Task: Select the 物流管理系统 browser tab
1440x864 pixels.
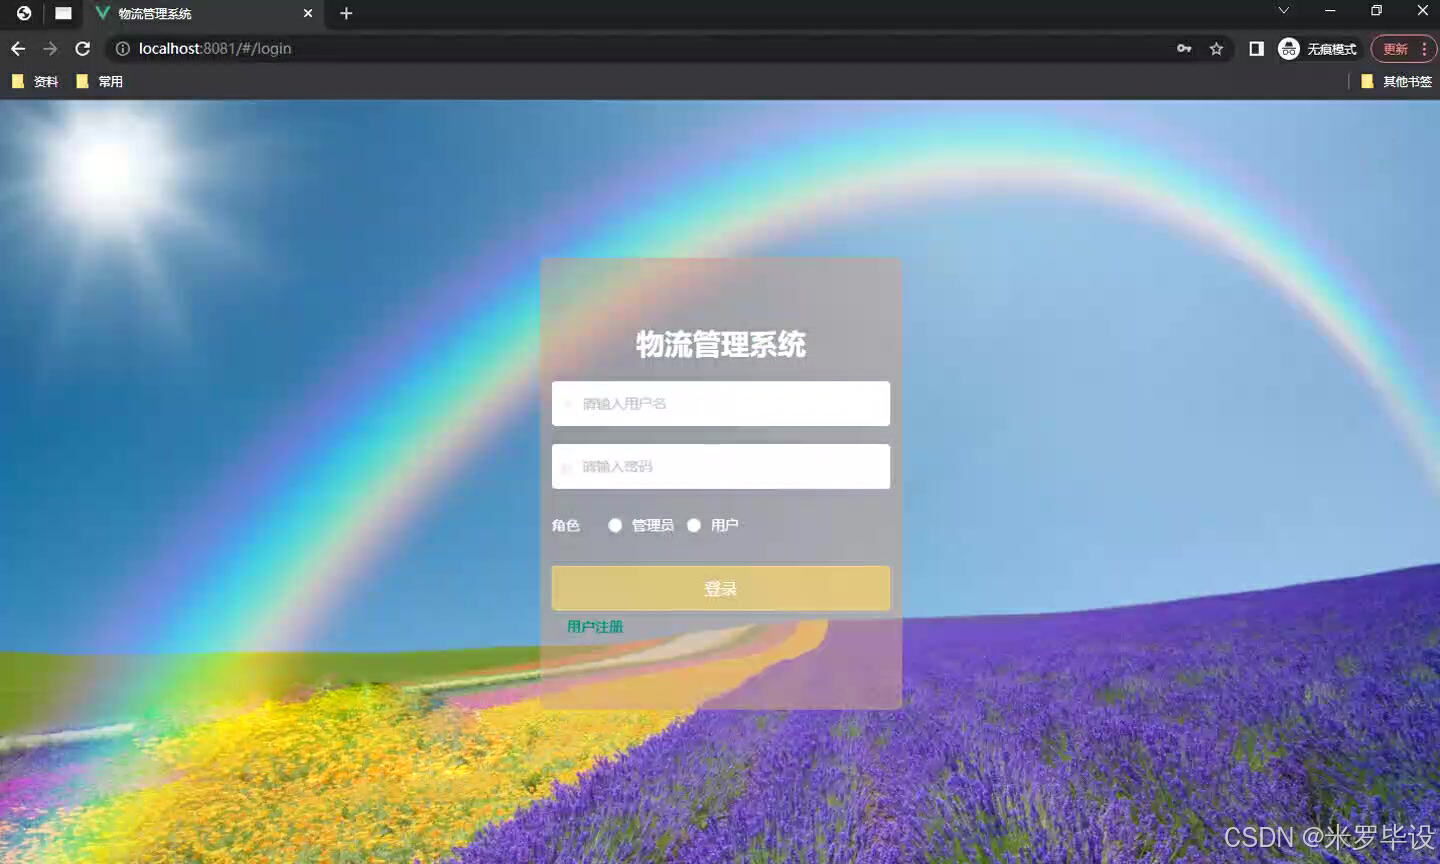Action: pyautogui.click(x=204, y=13)
